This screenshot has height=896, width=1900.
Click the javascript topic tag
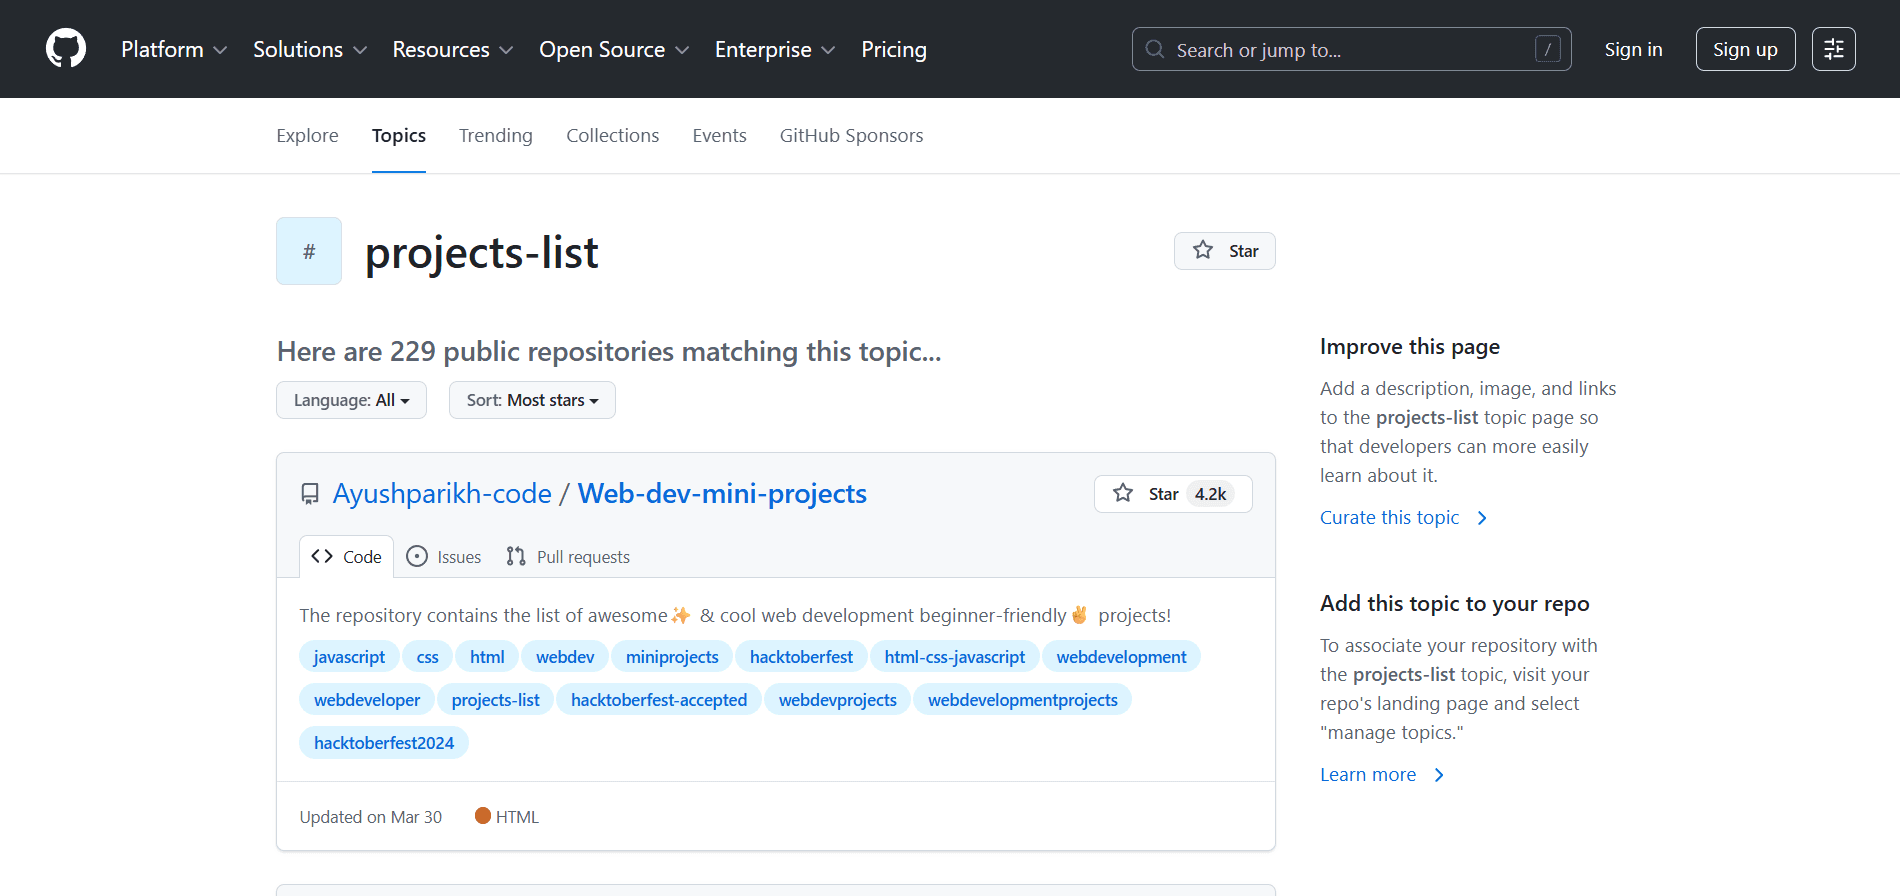point(349,657)
